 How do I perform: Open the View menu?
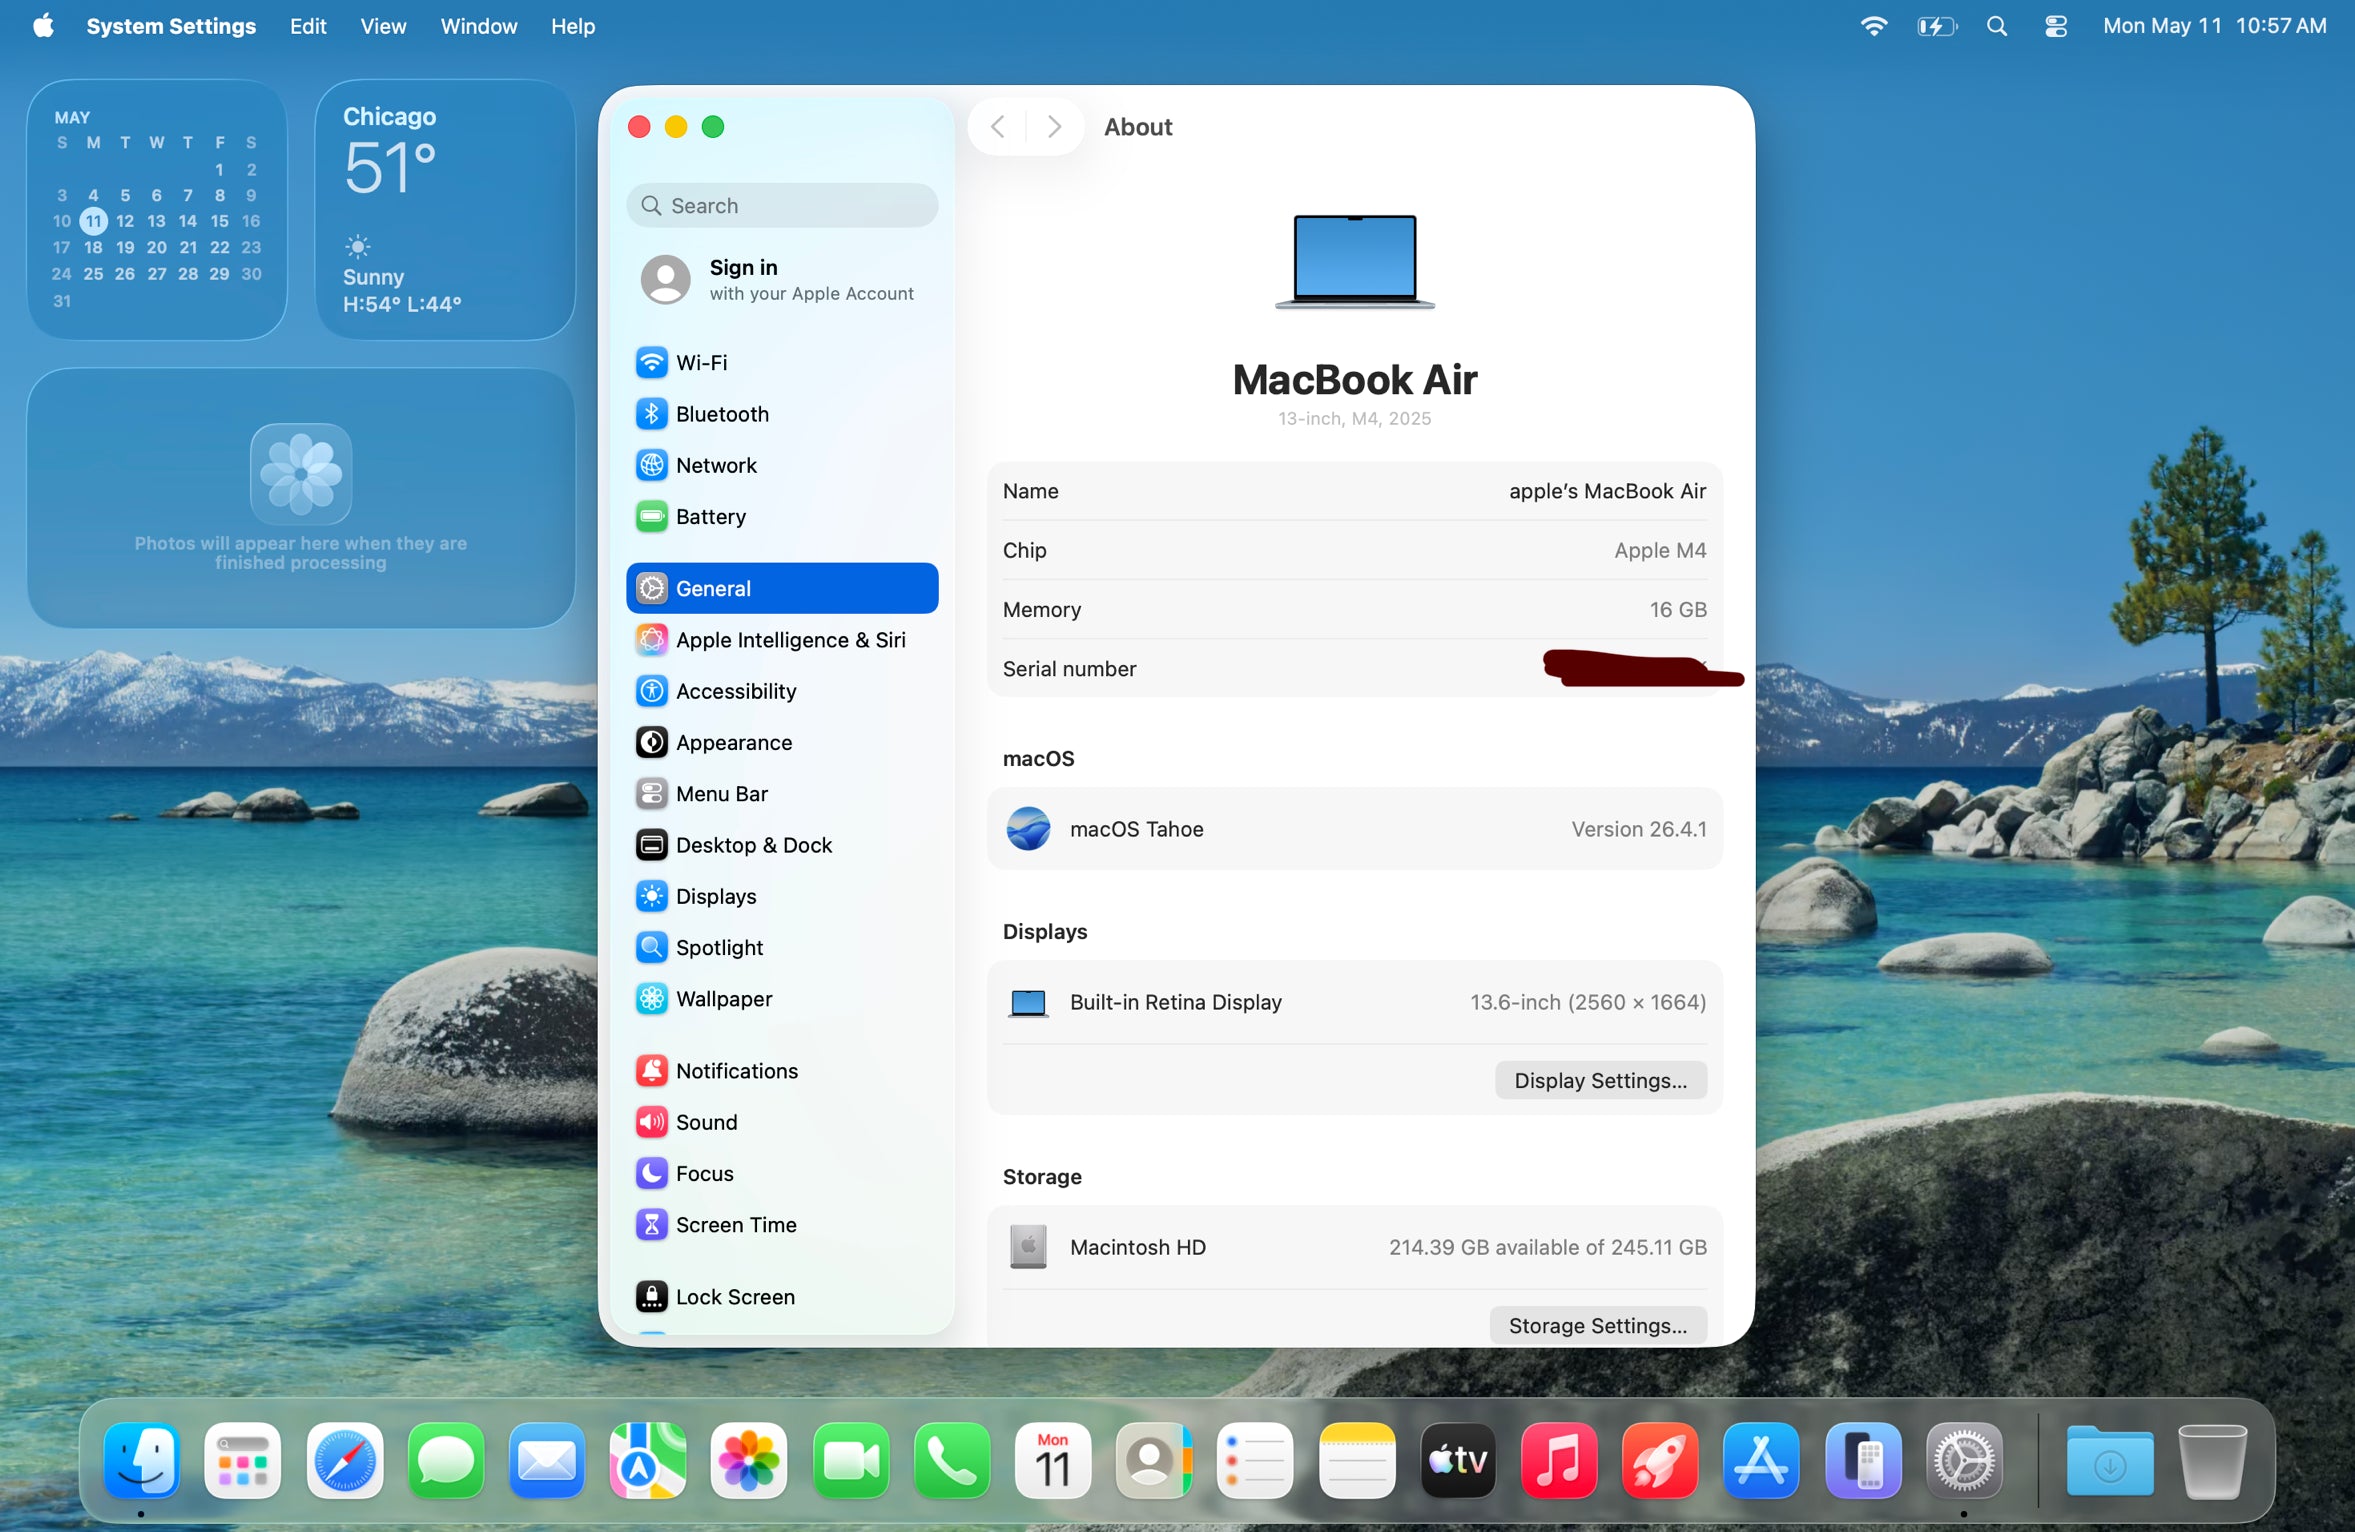pos(383,26)
